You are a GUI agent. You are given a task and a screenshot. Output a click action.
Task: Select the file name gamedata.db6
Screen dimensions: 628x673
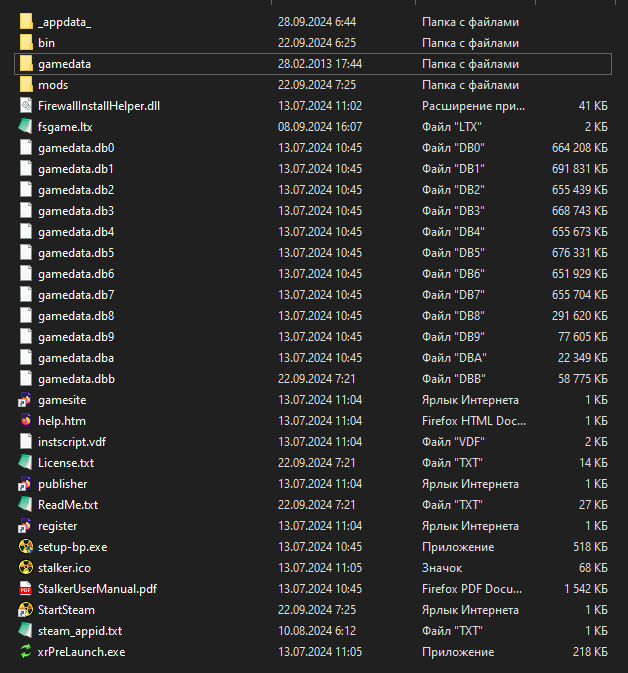pyautogui.click(x=76, y=274)
